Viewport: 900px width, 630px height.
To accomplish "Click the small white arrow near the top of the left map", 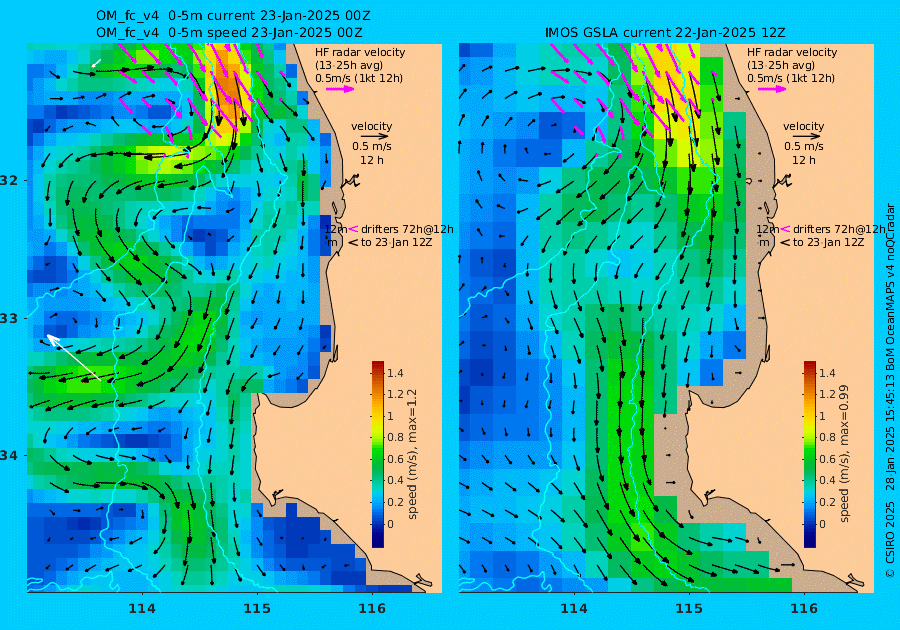I will 96,63.
